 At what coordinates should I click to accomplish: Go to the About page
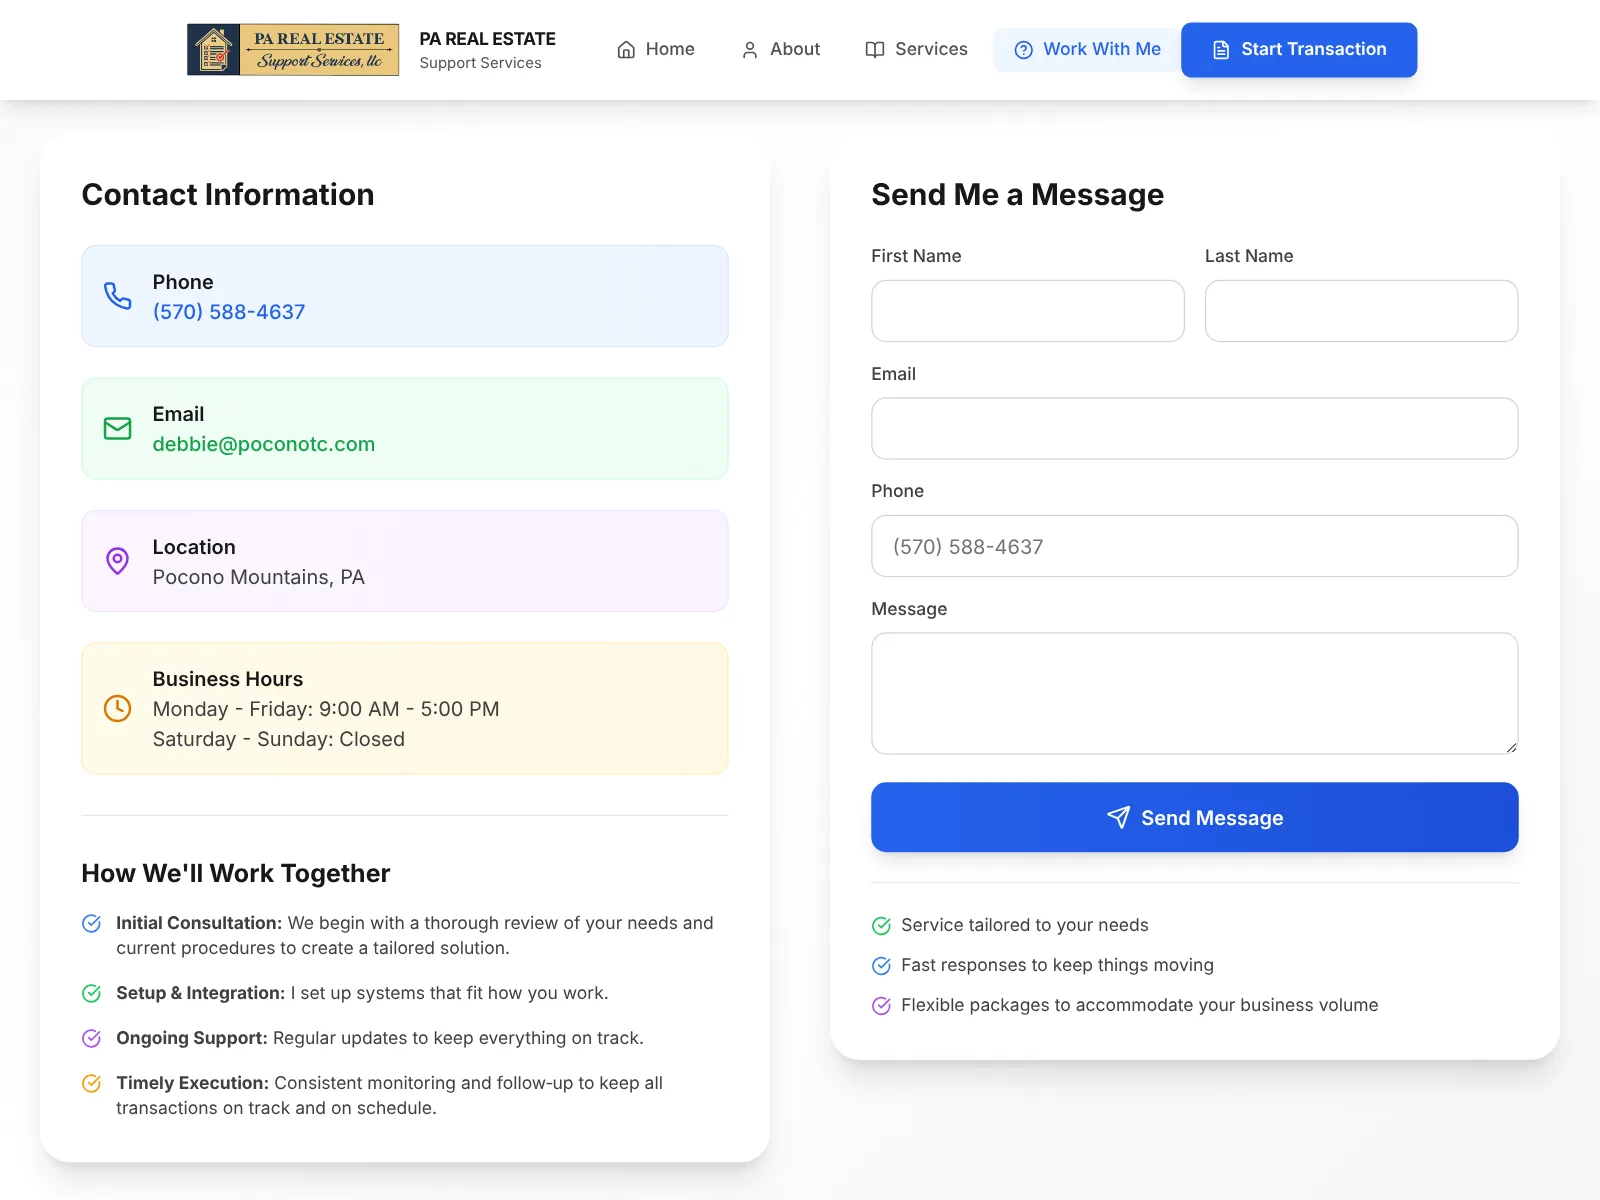coord(780,49)
